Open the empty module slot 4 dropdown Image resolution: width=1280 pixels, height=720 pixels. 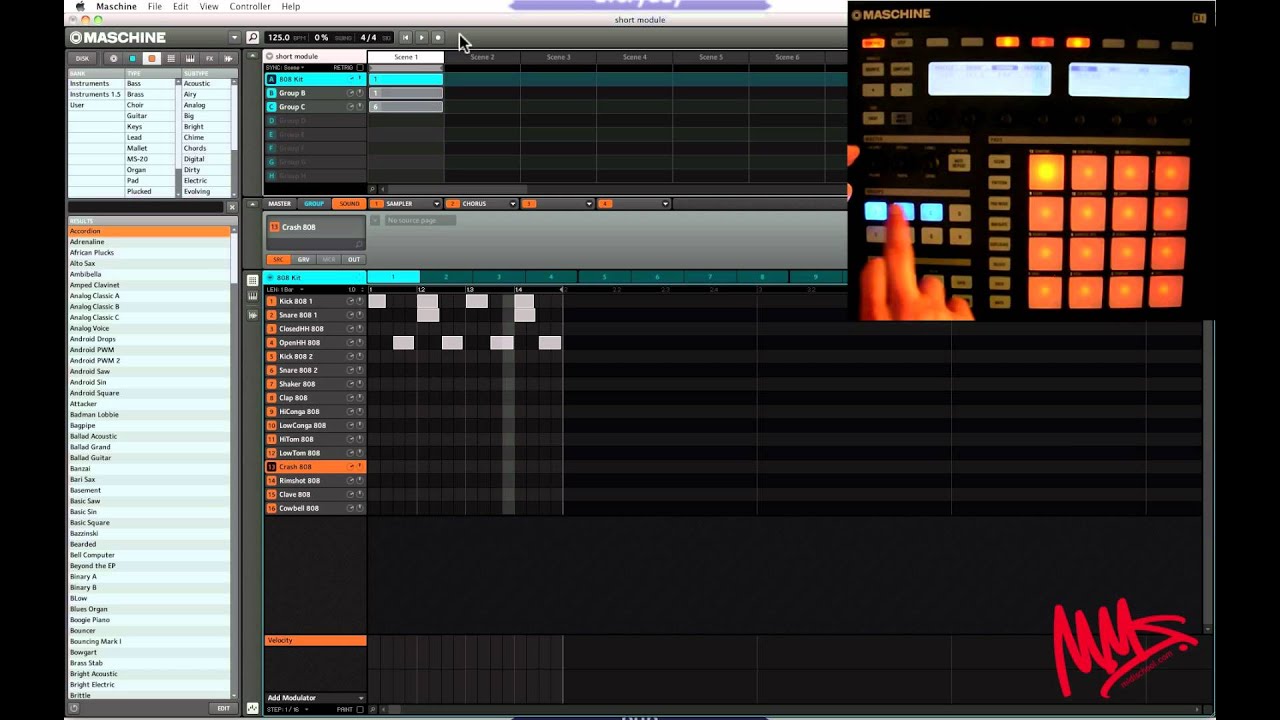tap(665, 204)
